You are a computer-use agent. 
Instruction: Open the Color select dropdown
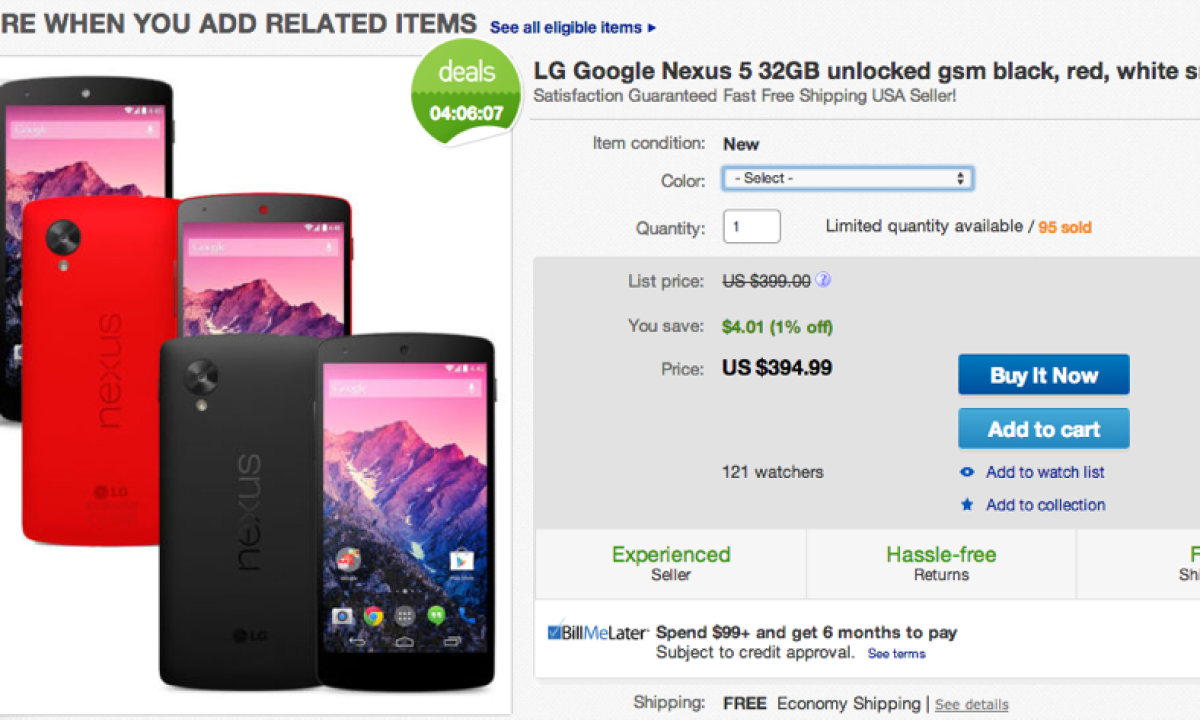point(848,178)
